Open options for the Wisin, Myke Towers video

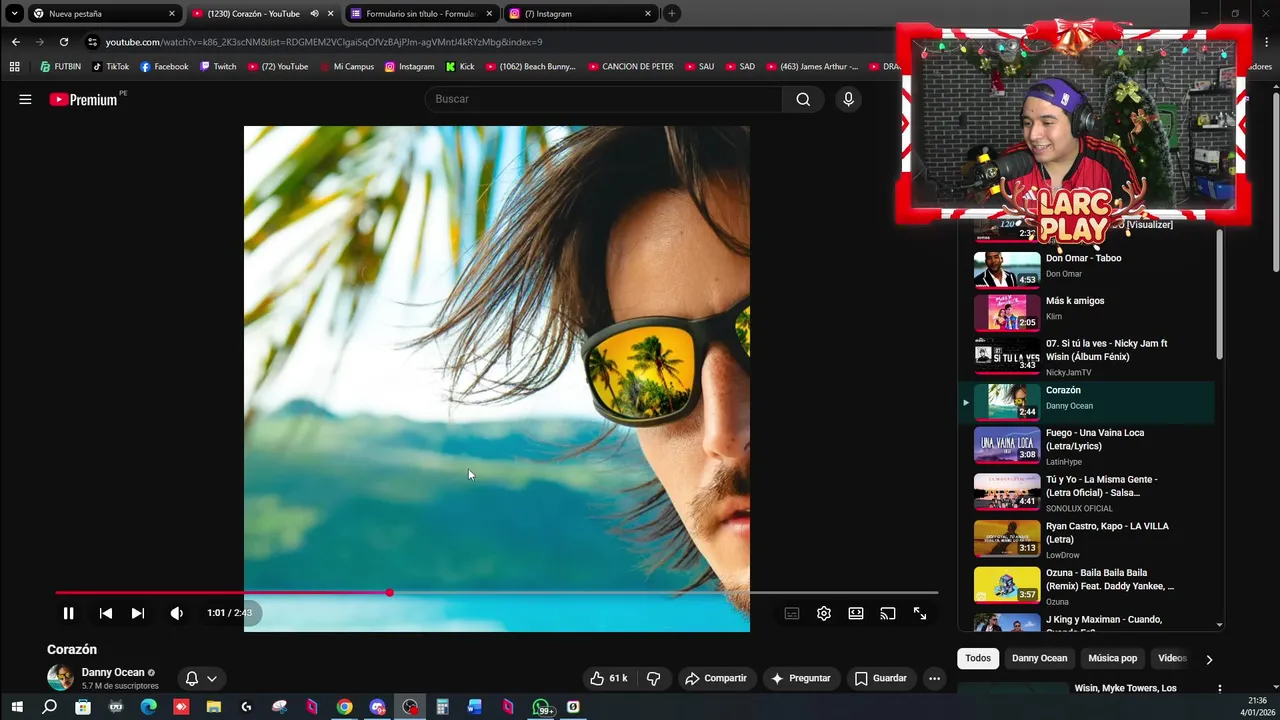[x=1219, y=689]
